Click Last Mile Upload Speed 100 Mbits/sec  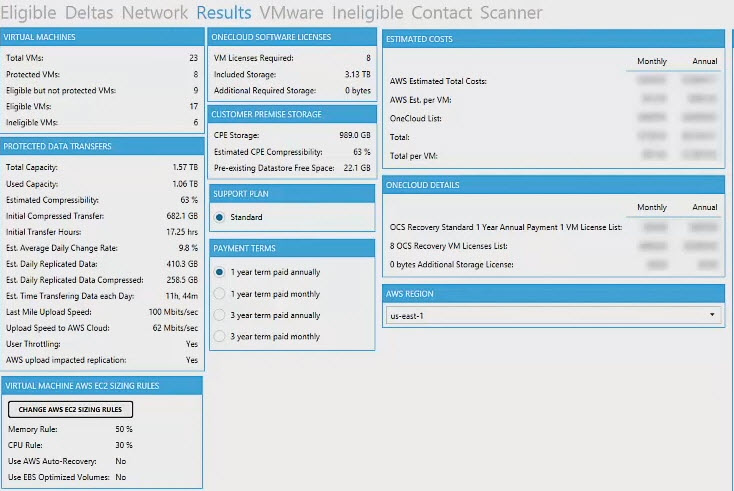click(x=173, y=312)
